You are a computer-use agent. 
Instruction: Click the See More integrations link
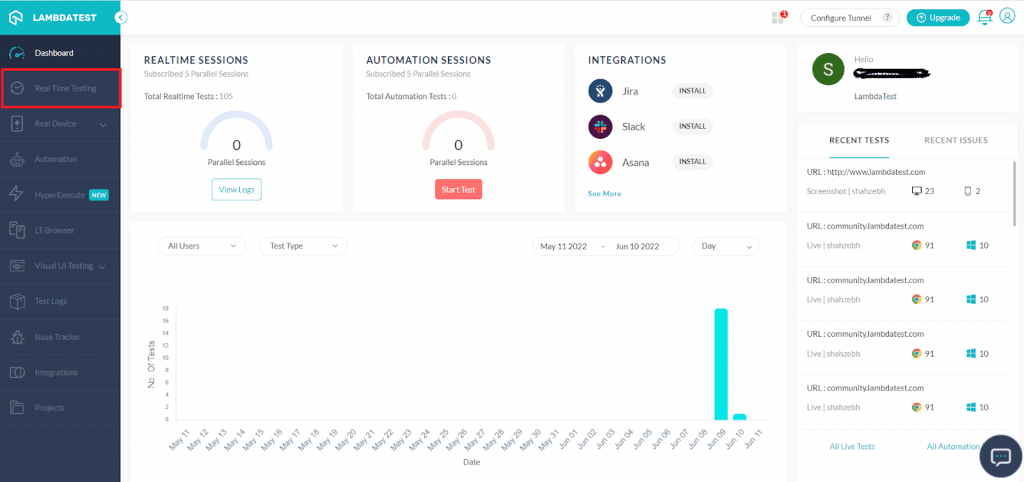coord(604,194)
